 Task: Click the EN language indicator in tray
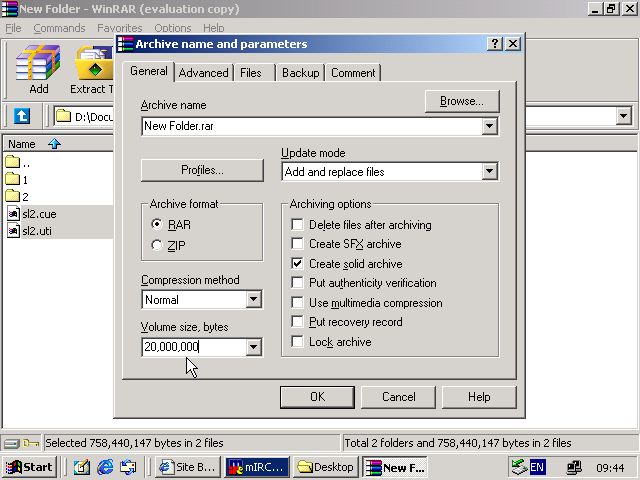(x=537, y=467)
